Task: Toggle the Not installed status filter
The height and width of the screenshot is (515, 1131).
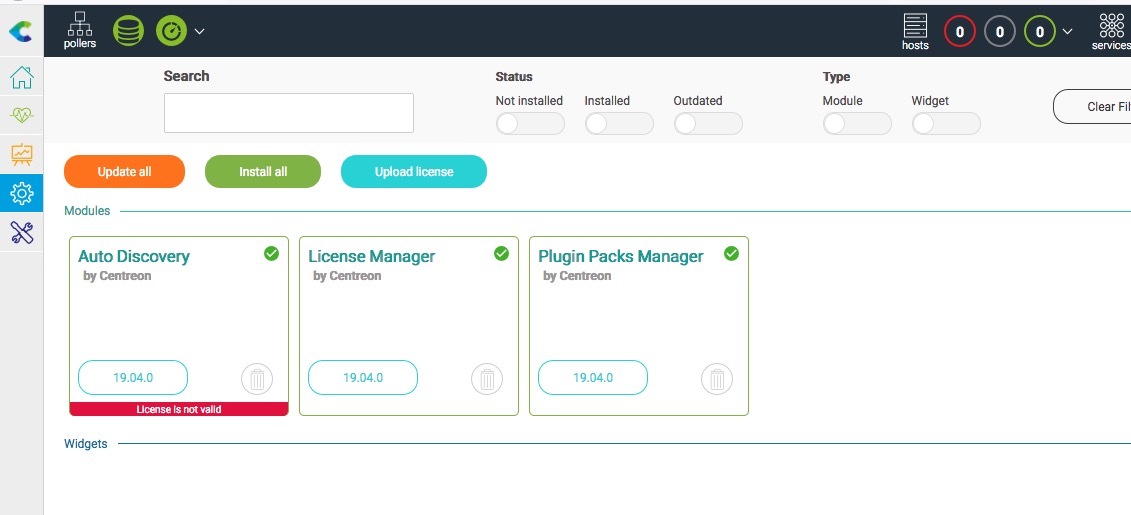Action: point(530,123)
